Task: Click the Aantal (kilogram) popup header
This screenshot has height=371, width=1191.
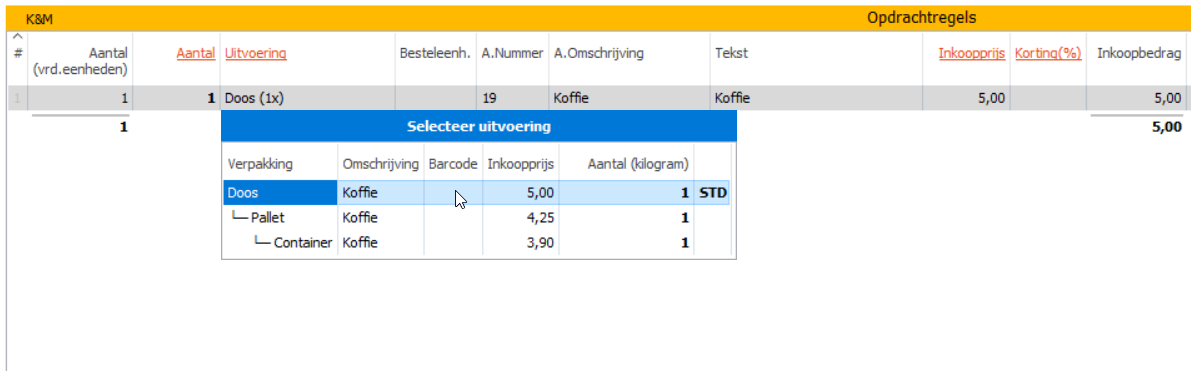Action: [x=639, y=163]
